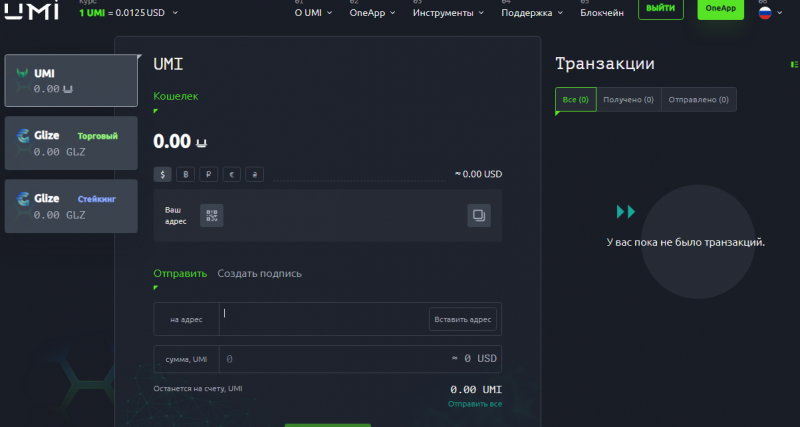Select the Кошелек tab
This screenshot has height=427, width=800.
[x=176, y=96]
